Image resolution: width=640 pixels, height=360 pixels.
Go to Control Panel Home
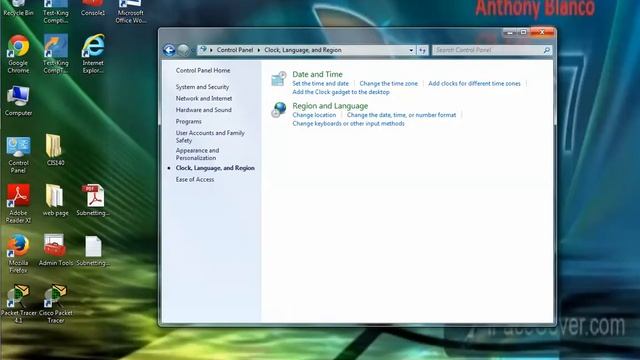pyautogui.click(x=203, y=70)
